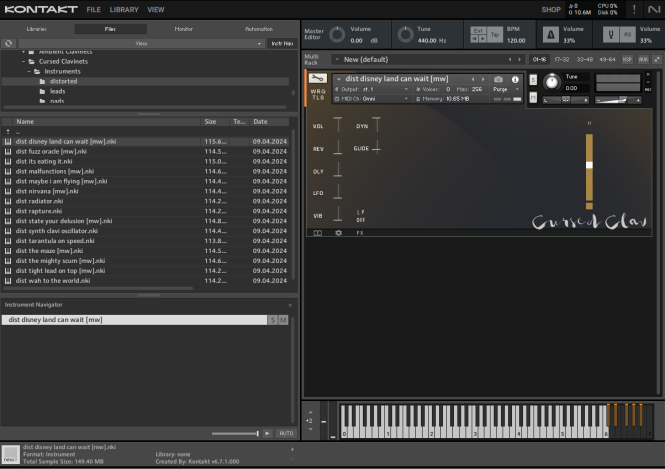Image resolution: width=665 pixels, height=469 pixels.
Task: Open the LIBRARY menu
Action: (124, 9)
